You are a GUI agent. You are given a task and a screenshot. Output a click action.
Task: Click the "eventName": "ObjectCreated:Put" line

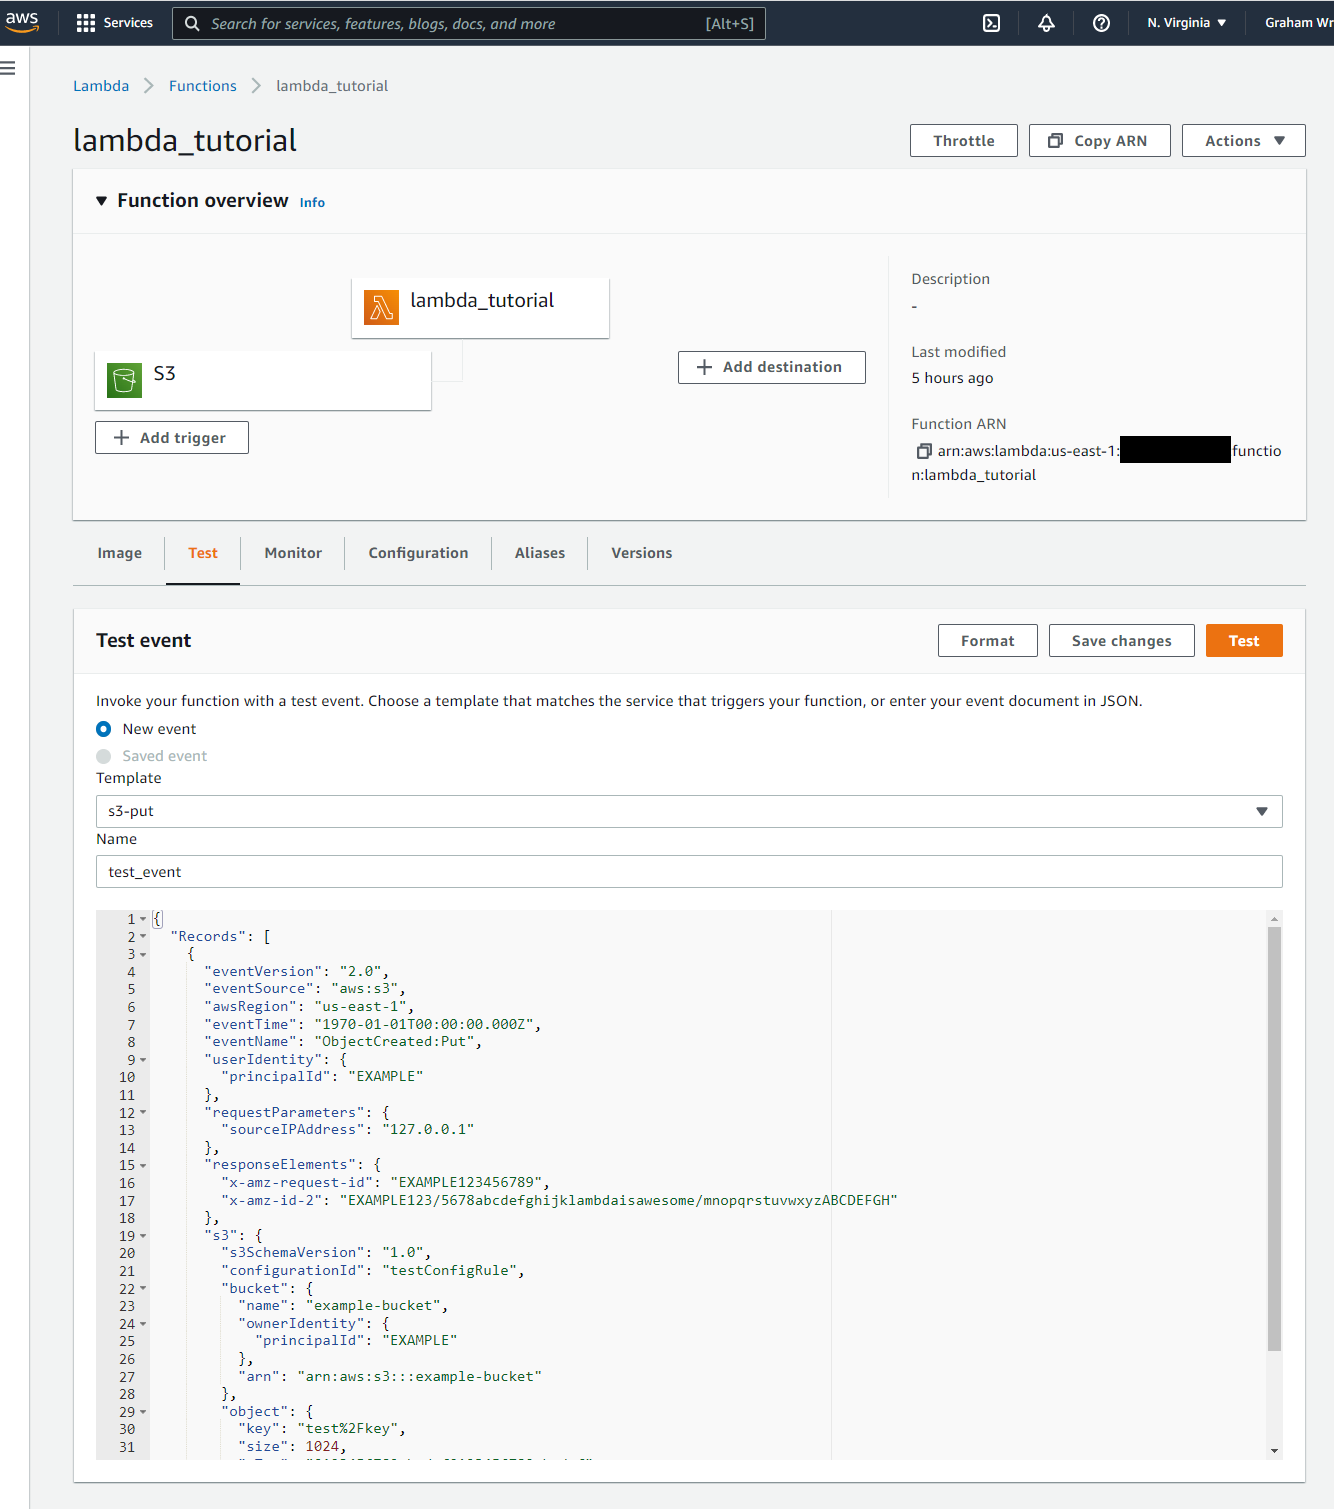344,1042
